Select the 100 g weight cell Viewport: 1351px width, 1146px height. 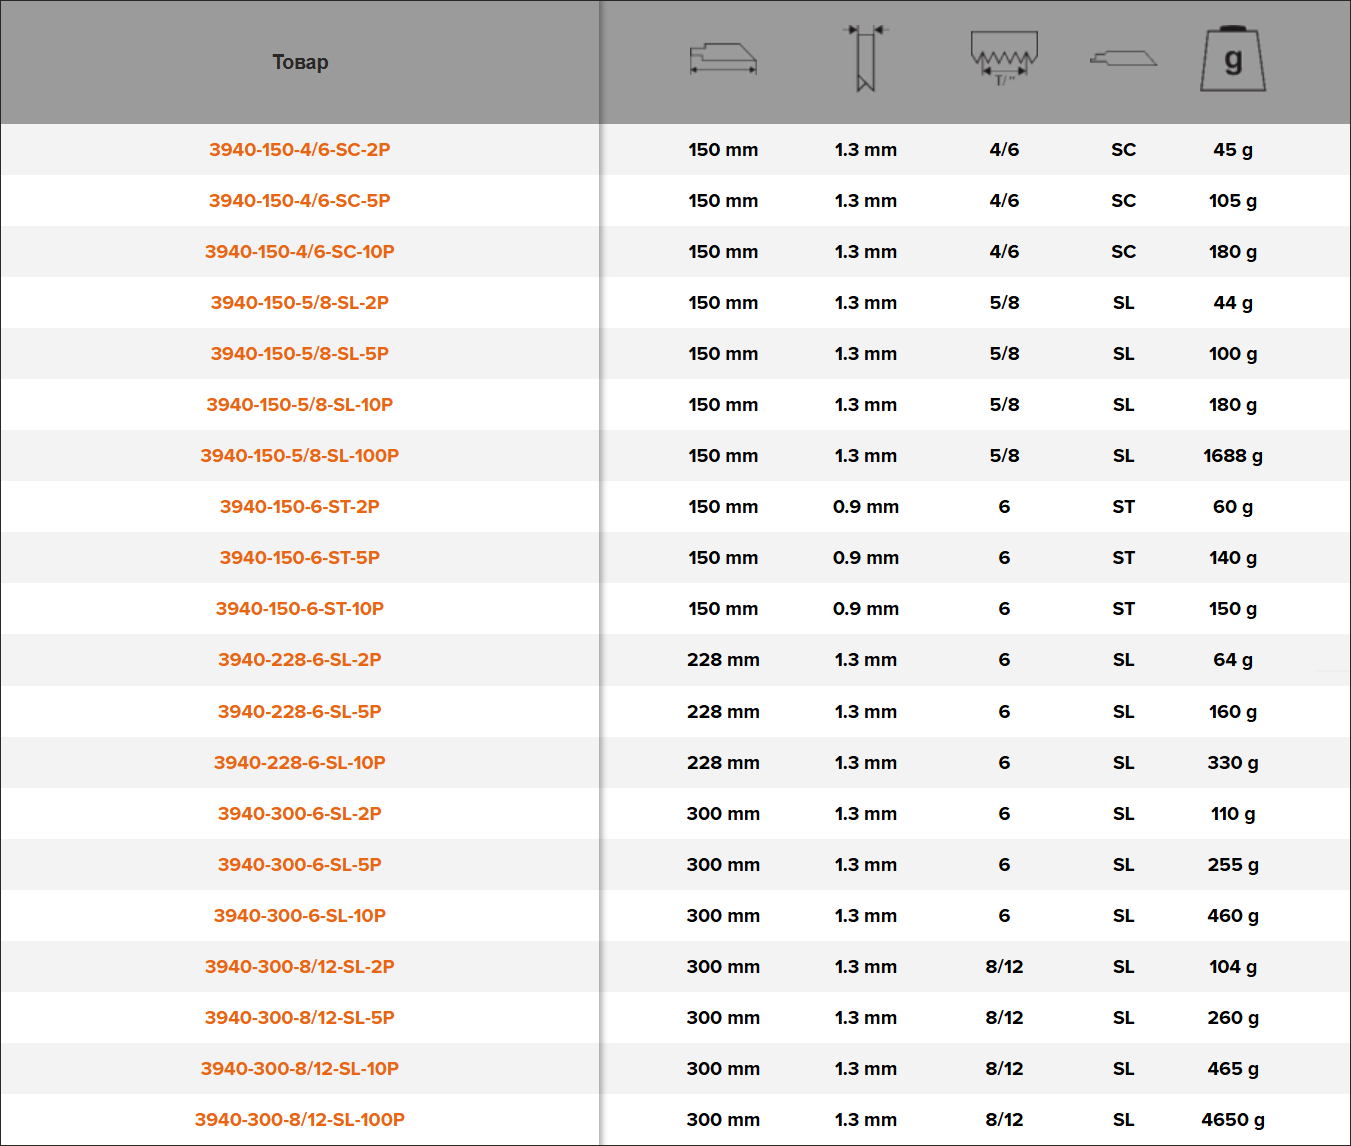1233,354
